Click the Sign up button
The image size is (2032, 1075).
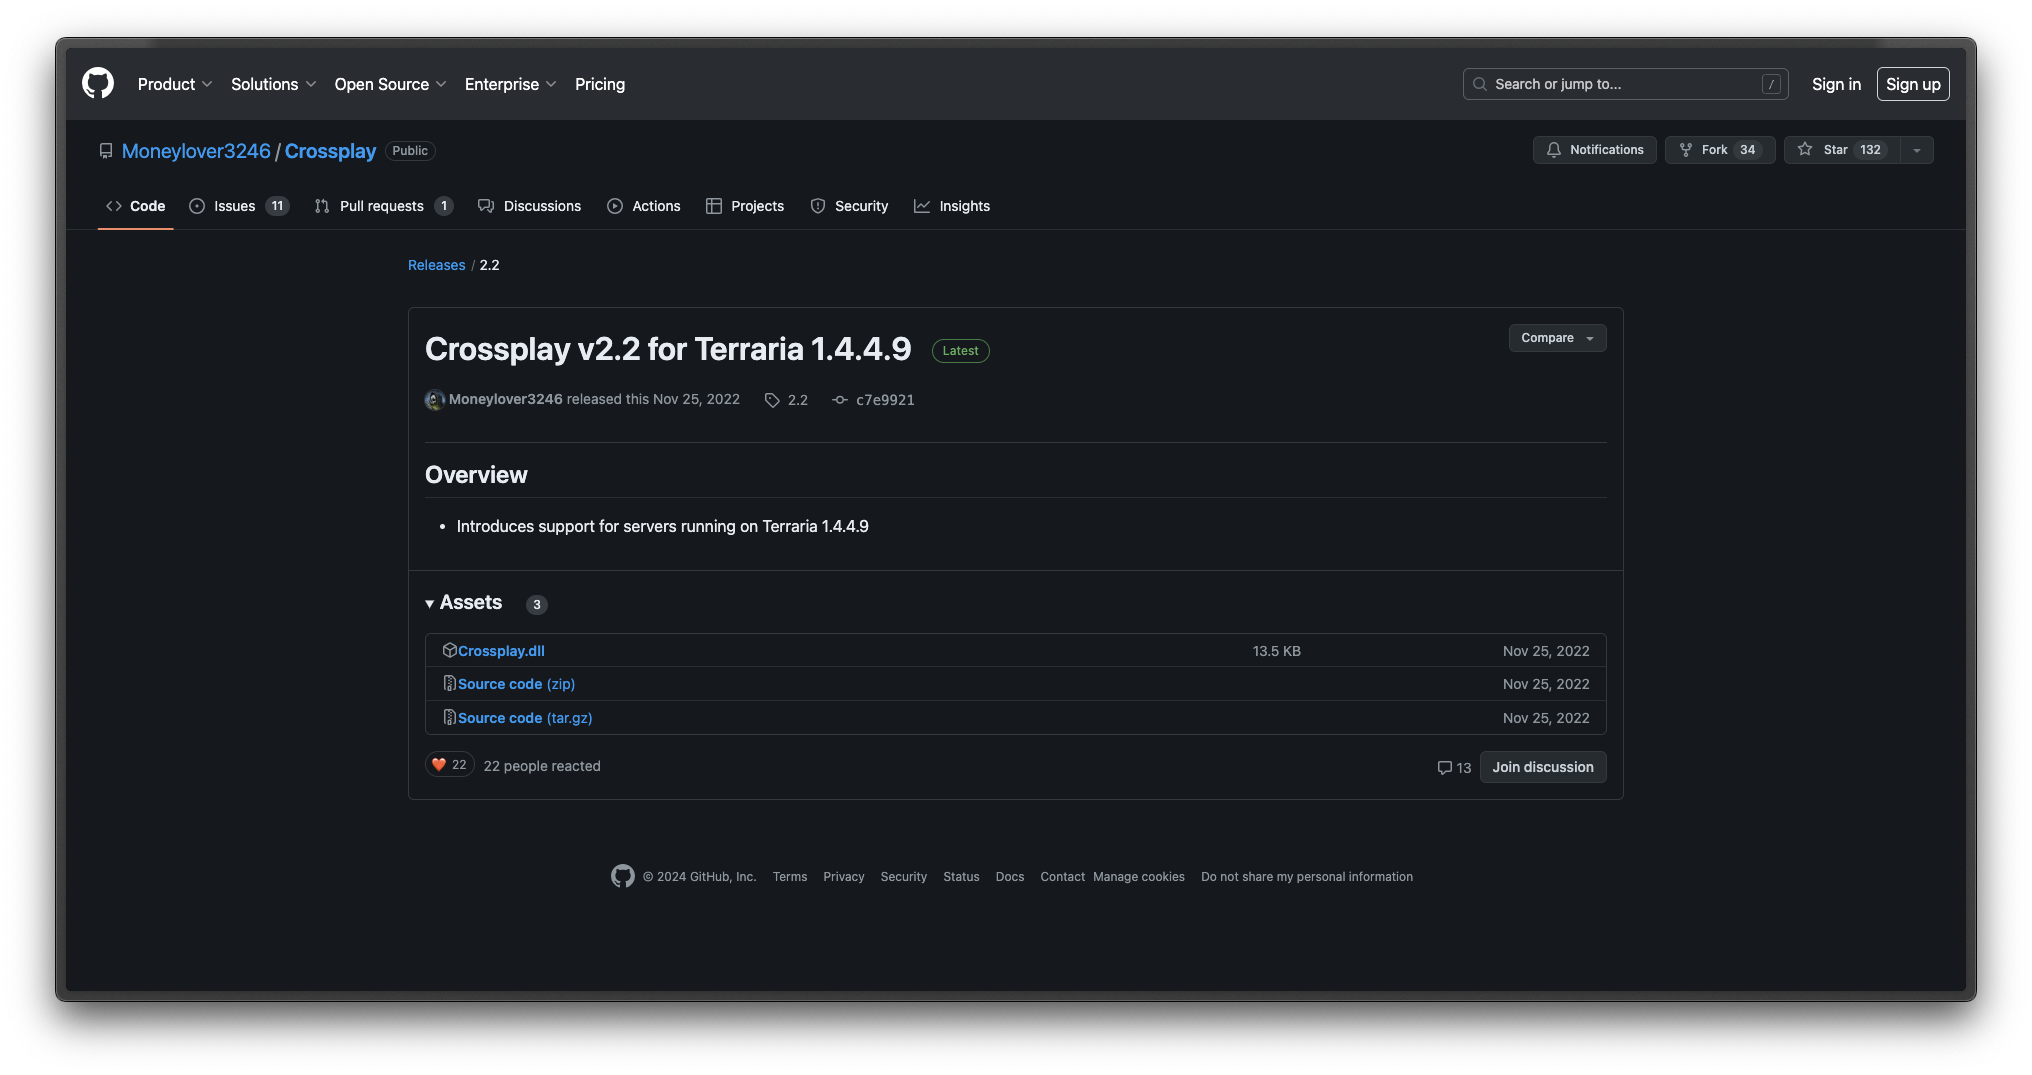1913,84
